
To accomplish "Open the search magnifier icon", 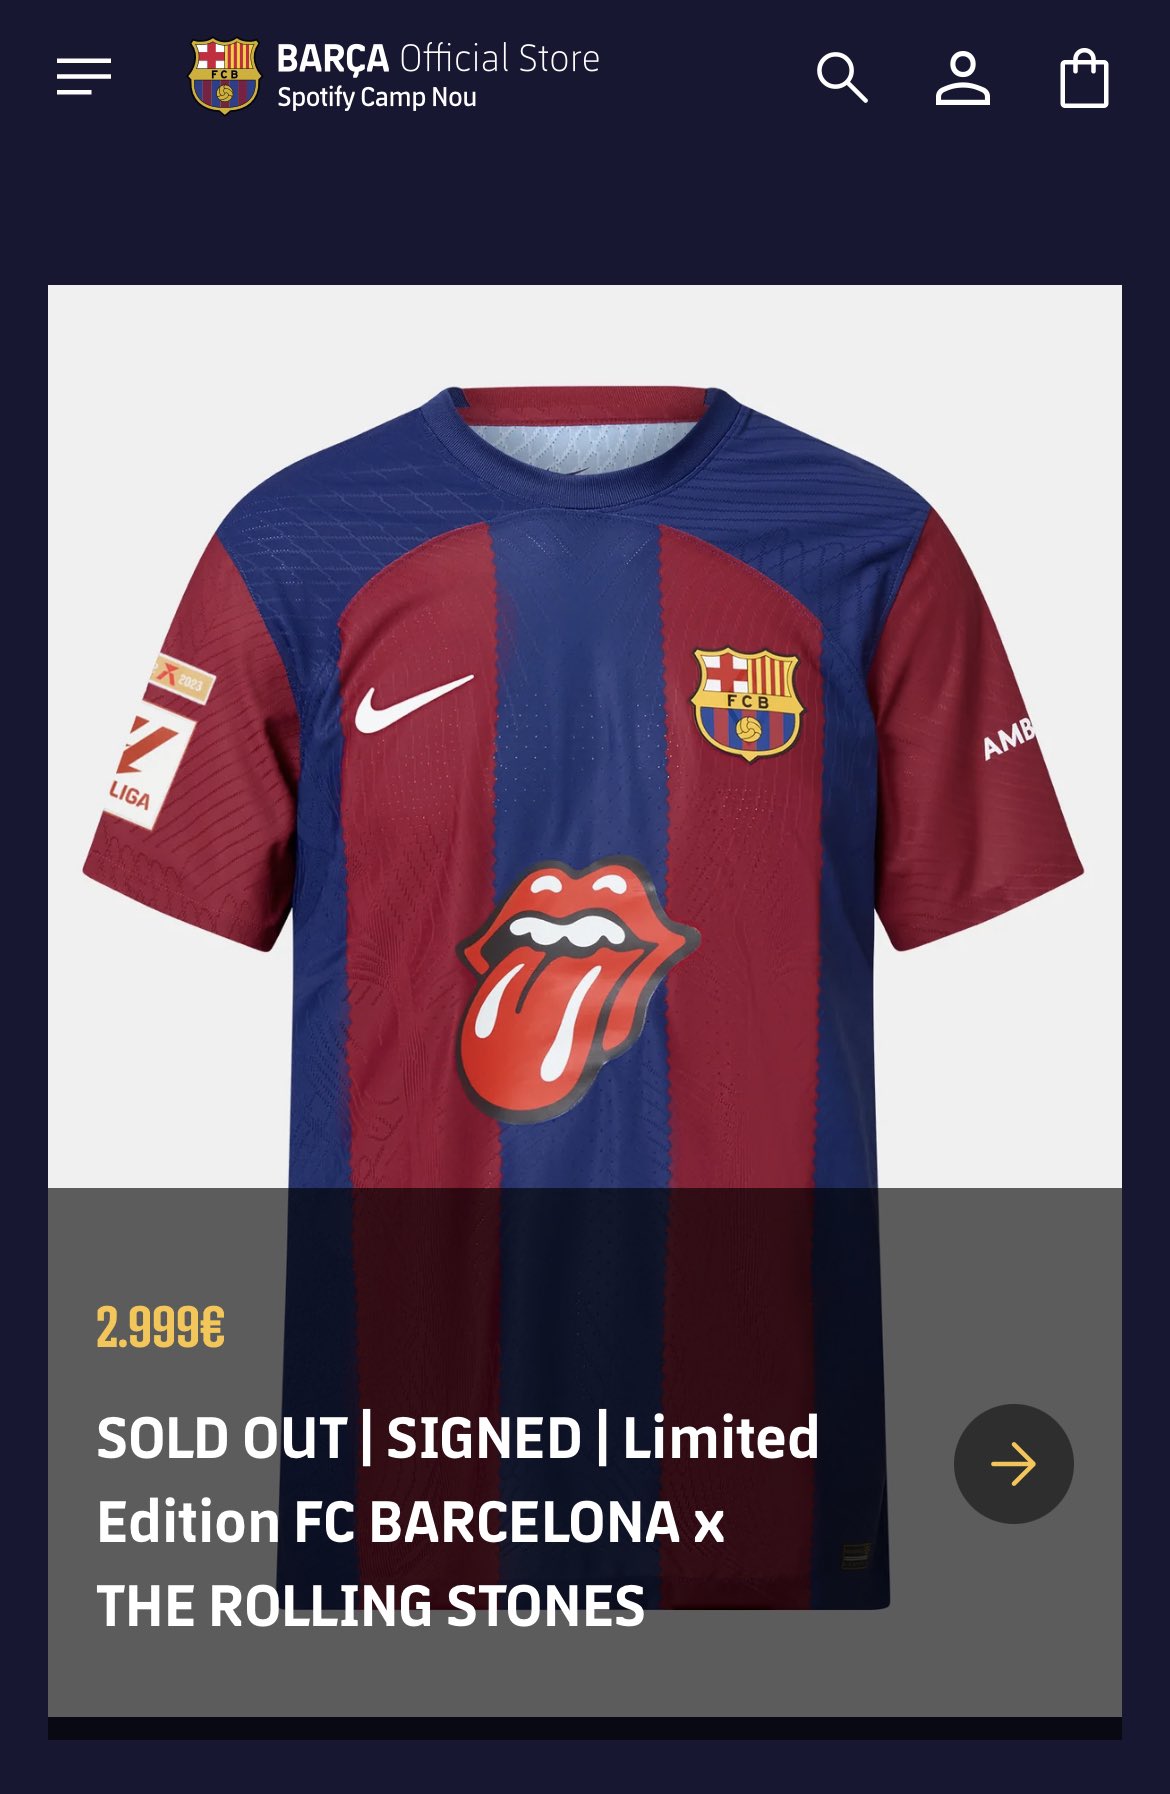I will (842, 78).
